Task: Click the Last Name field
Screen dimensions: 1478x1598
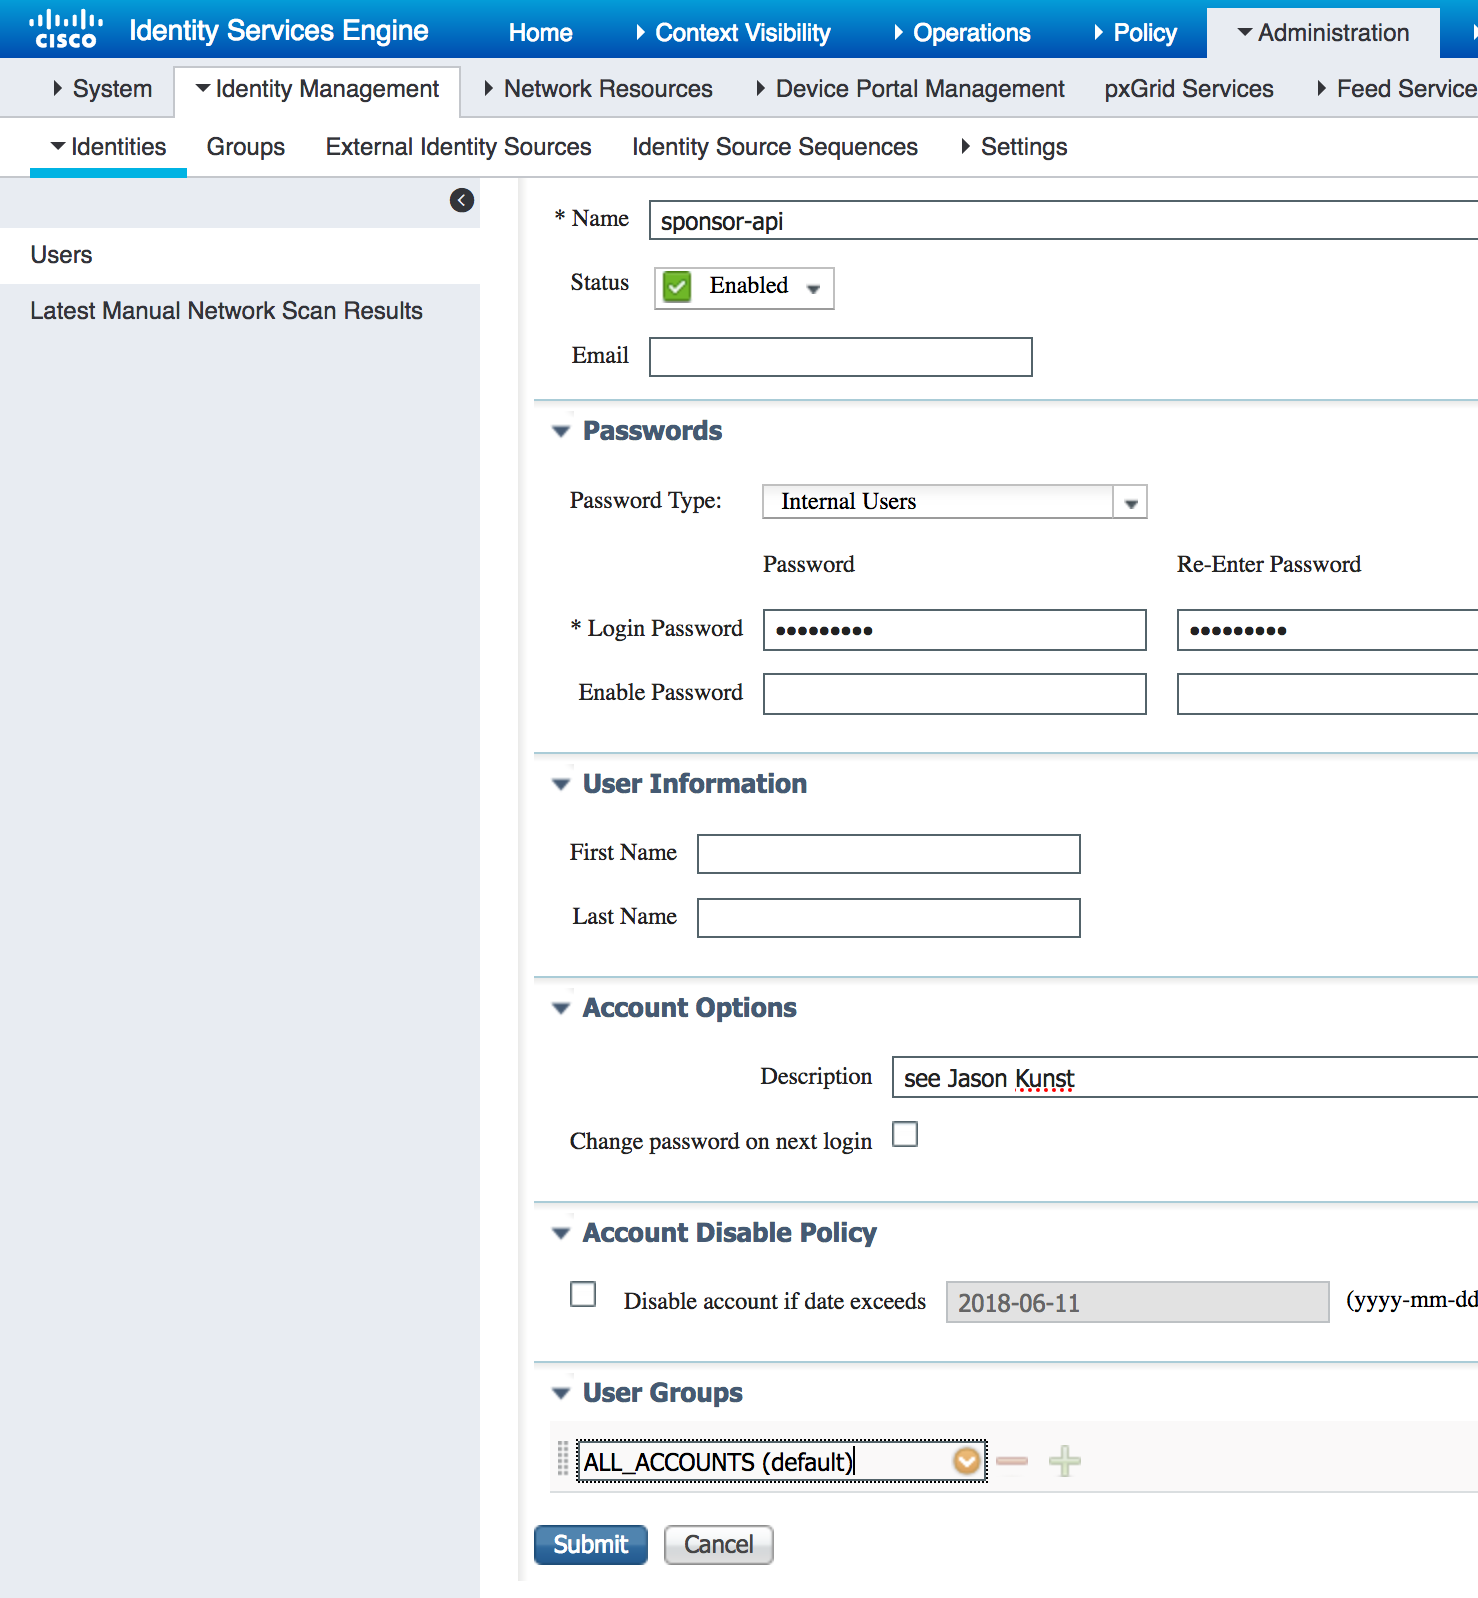Action: pos(889,918)
